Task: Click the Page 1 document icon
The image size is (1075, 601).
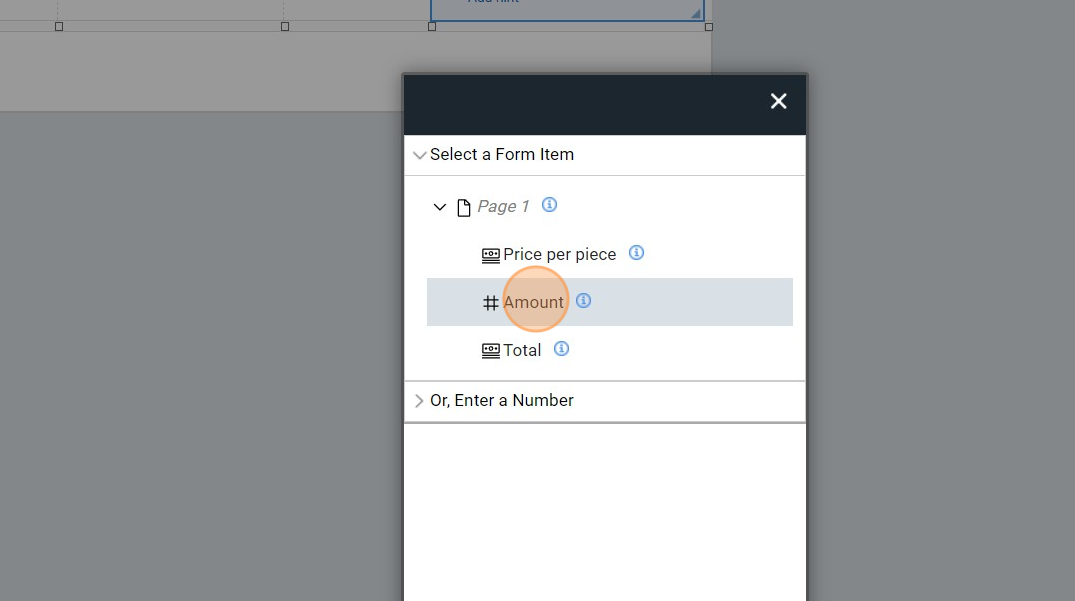Action: [463, 207]
